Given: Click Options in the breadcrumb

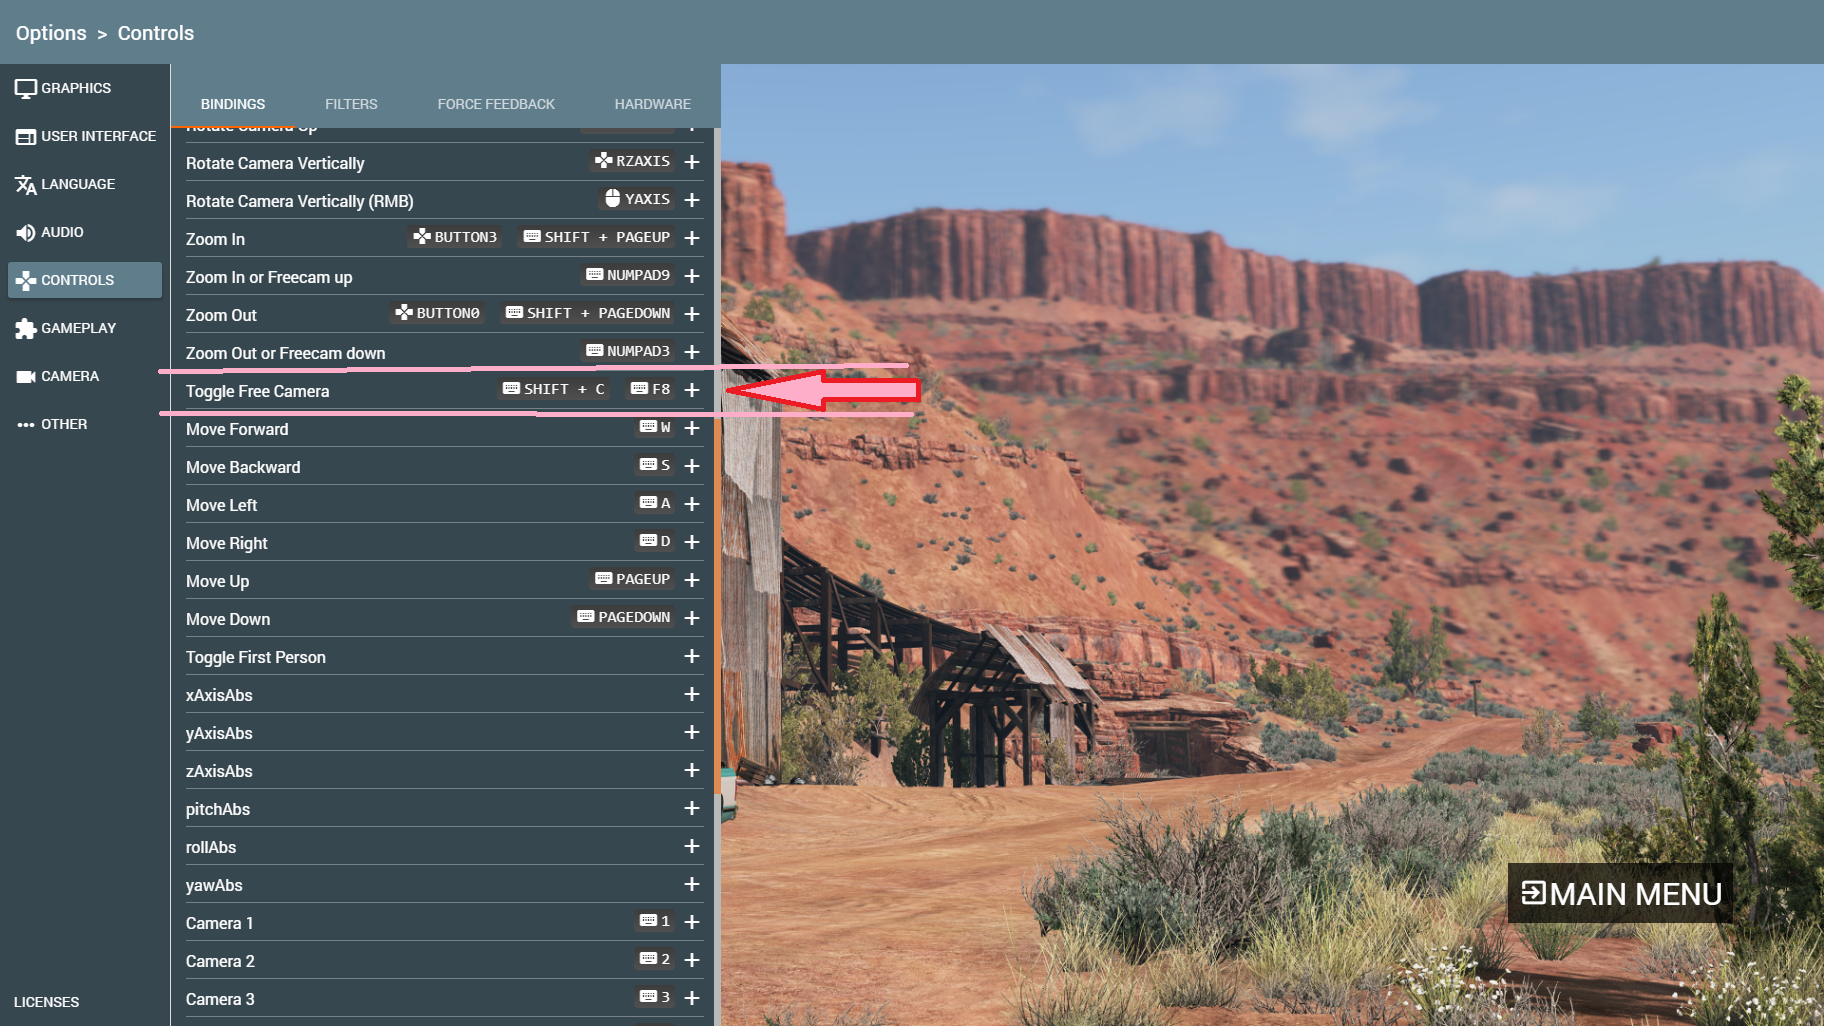Looking at the screenshot, I should (51, 33).
